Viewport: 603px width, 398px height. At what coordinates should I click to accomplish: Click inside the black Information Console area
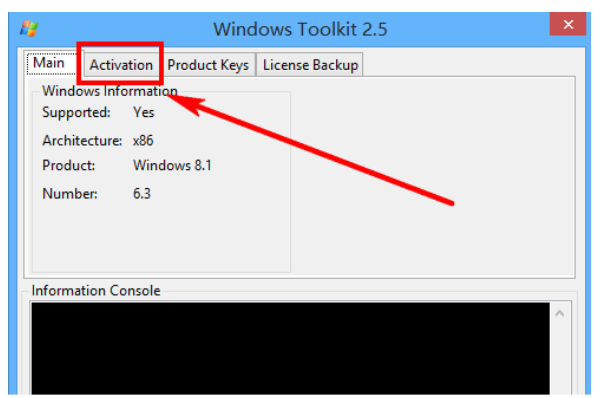[x=290, y=348]
